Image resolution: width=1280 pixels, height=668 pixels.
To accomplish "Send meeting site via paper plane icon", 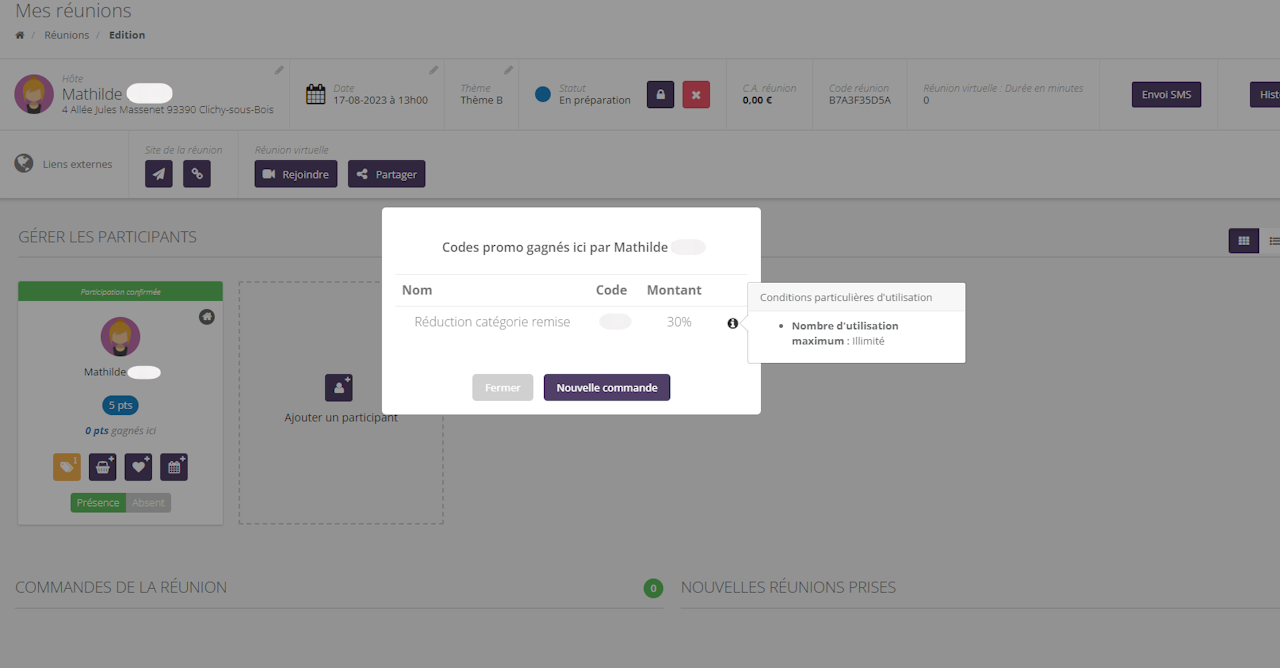I will (159, 174).
